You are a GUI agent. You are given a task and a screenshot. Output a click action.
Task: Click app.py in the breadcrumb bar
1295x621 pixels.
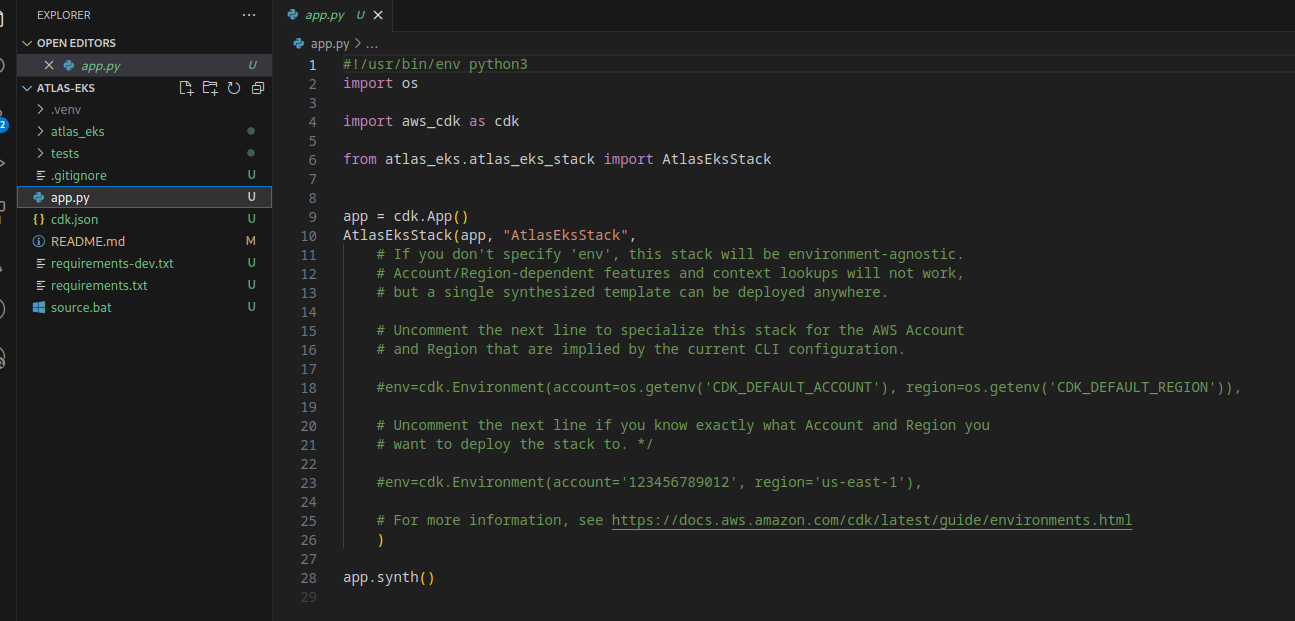point(330,43)
